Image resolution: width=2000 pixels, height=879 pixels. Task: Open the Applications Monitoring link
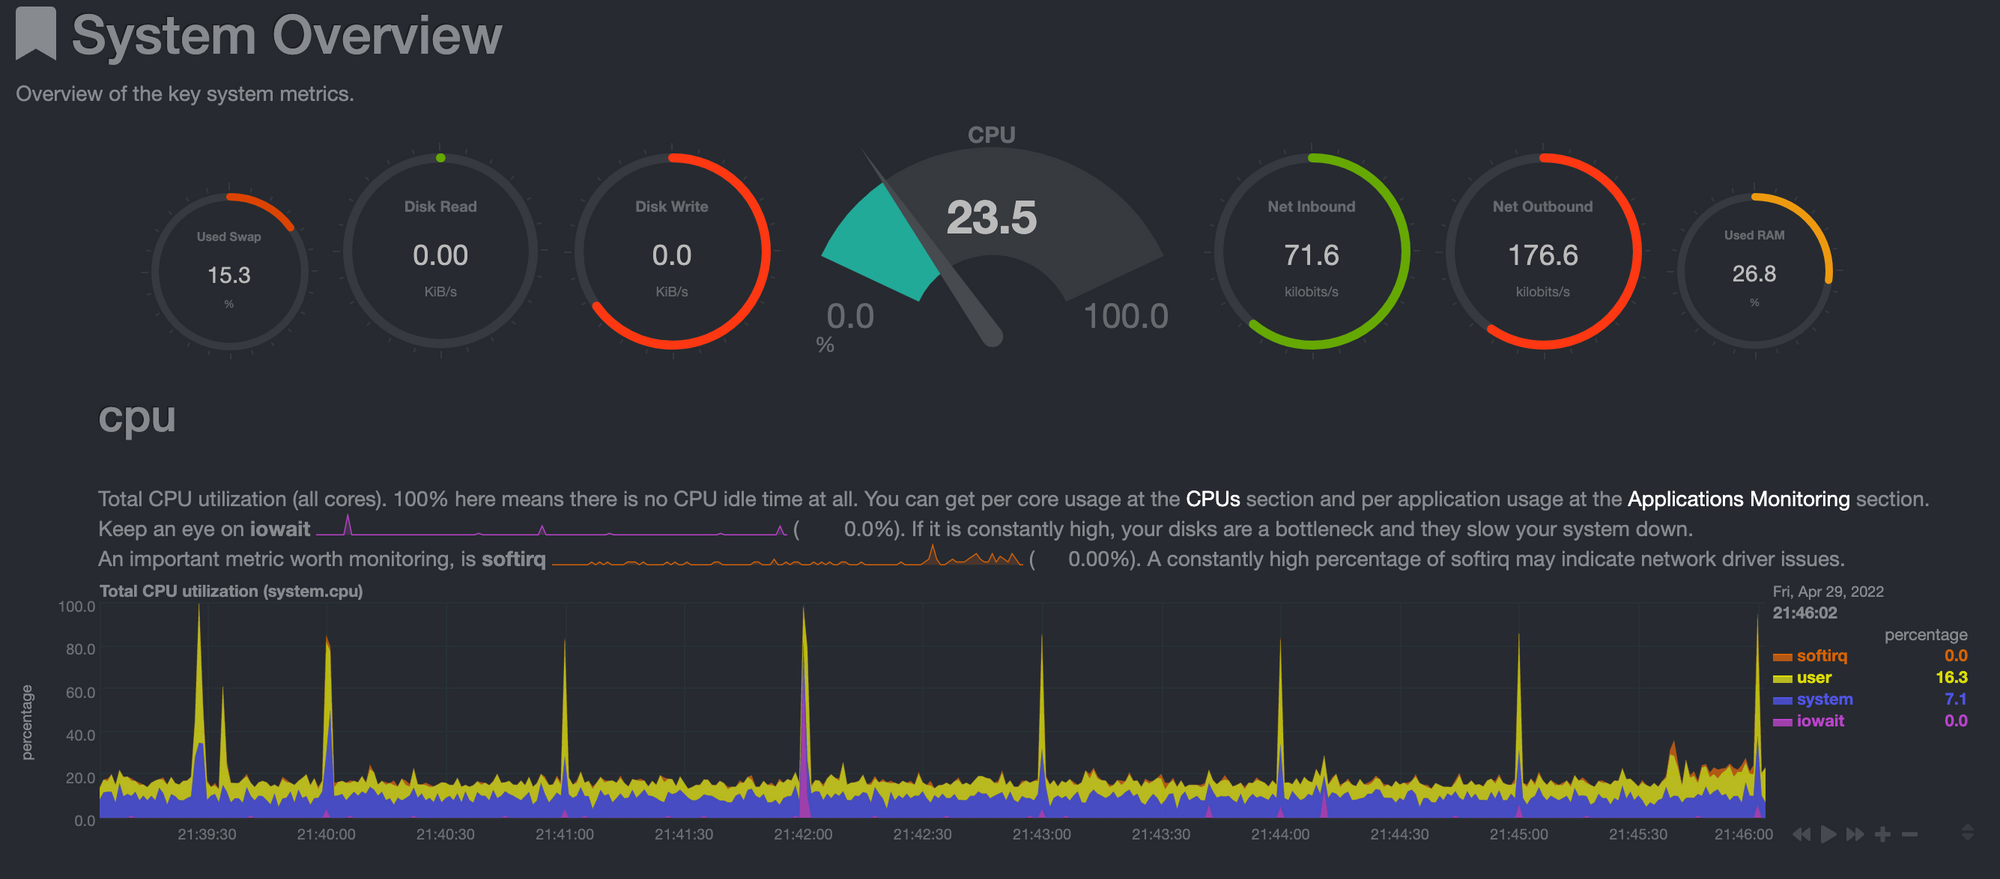[1739, 499]
